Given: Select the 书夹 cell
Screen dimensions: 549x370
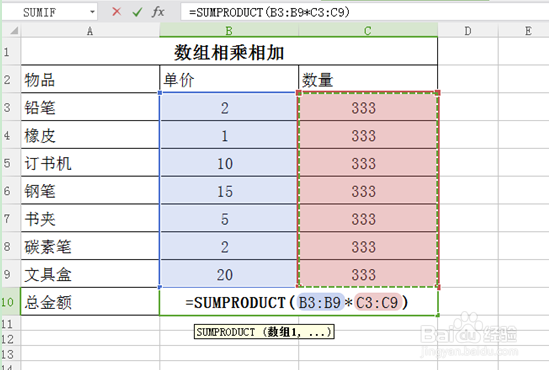Looking at the screenshot, I should coord(90,218).
